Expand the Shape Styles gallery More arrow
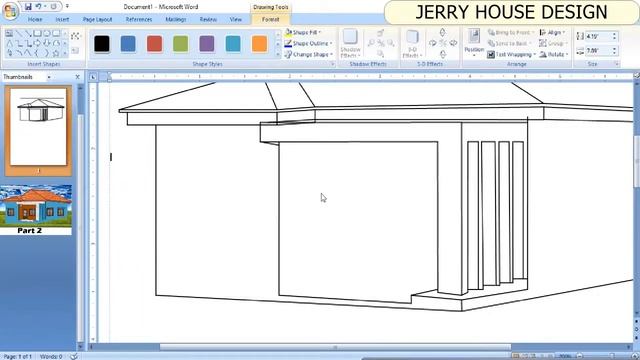The image size is (640, 360). coord(278,54)
